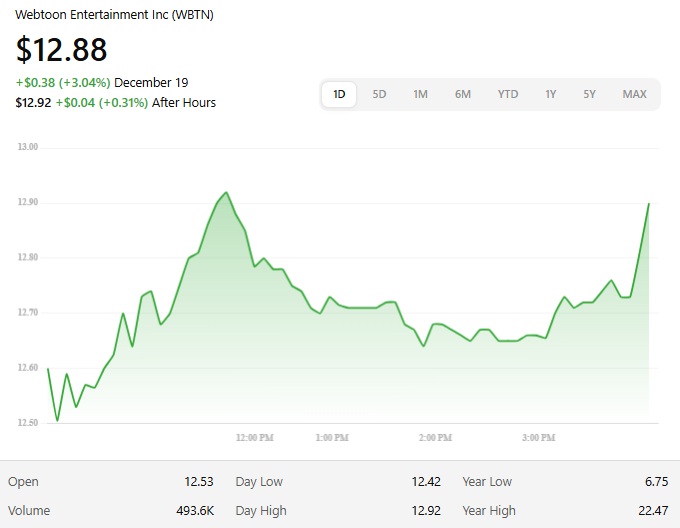Image resolution: width=680 pixels, height=528 pixels.
Task: Click the 12.50 y-axis label
Action: (x=28, y=423)
